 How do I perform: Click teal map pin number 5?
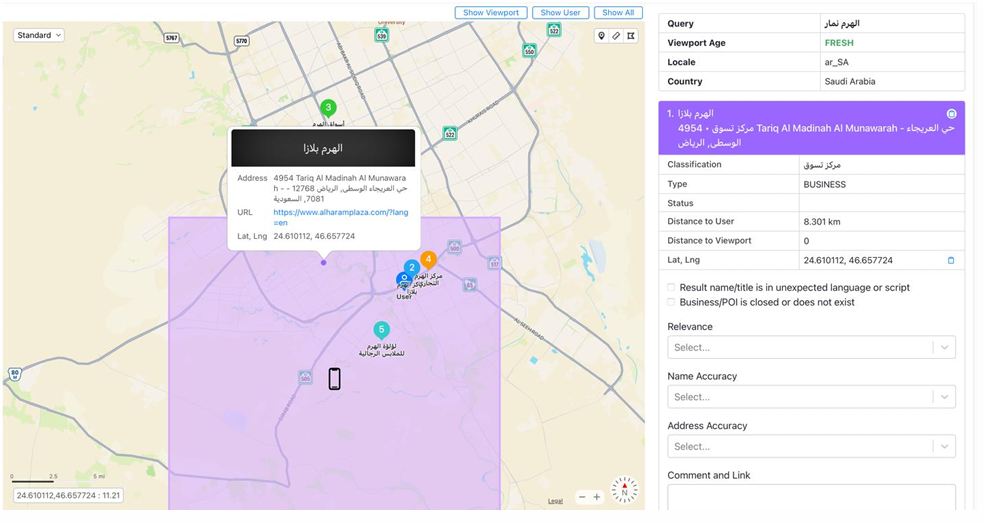point(381,330)
